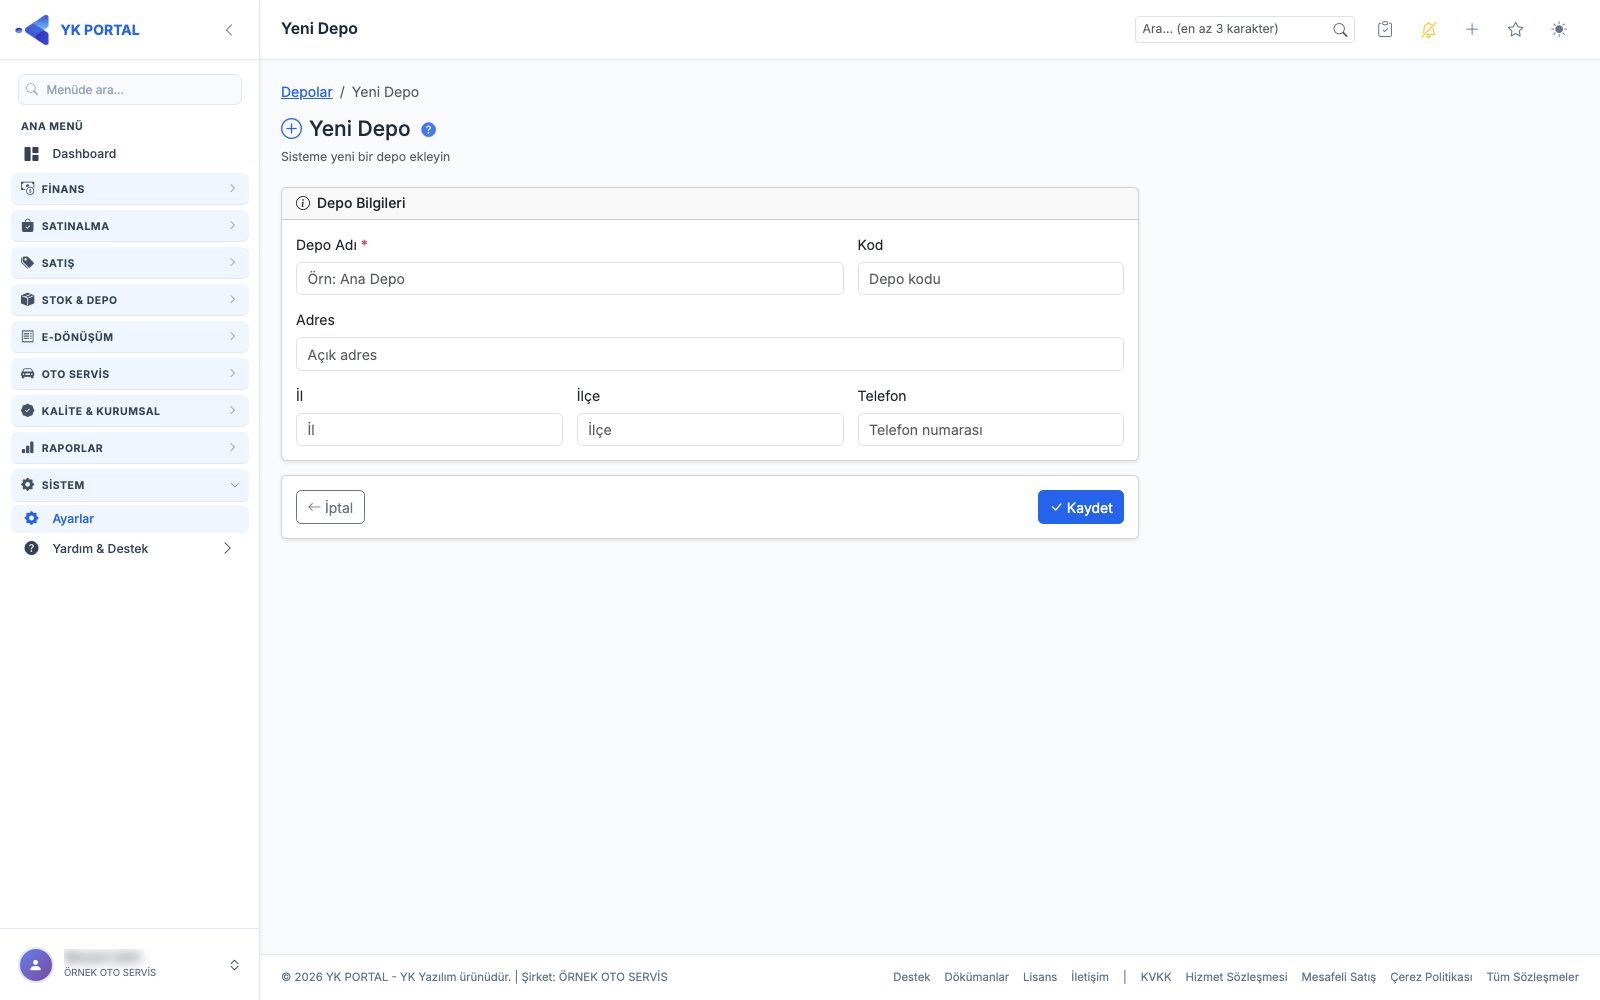Open Çerez Politikası footer link
The image size is (1600, 1000).
1431,977
